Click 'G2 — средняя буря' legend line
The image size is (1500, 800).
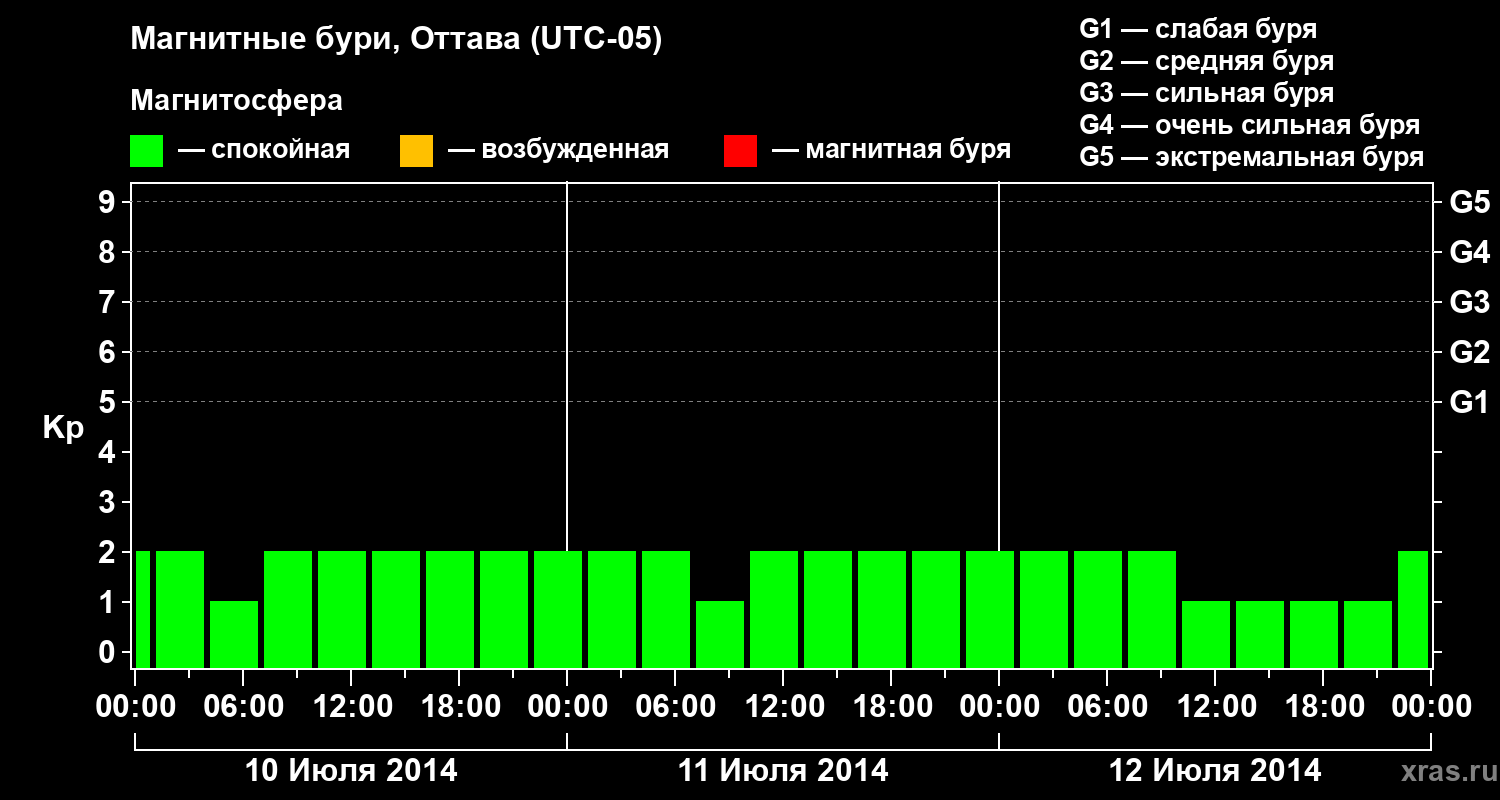point(1206,61)
